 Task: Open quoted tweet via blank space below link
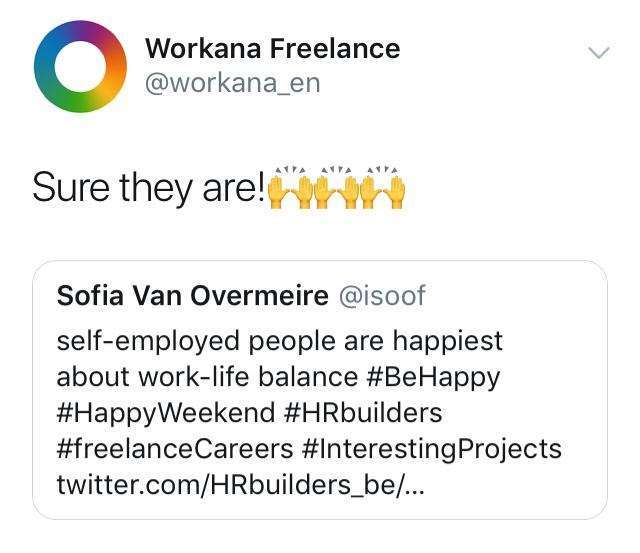tap(320, 508)
